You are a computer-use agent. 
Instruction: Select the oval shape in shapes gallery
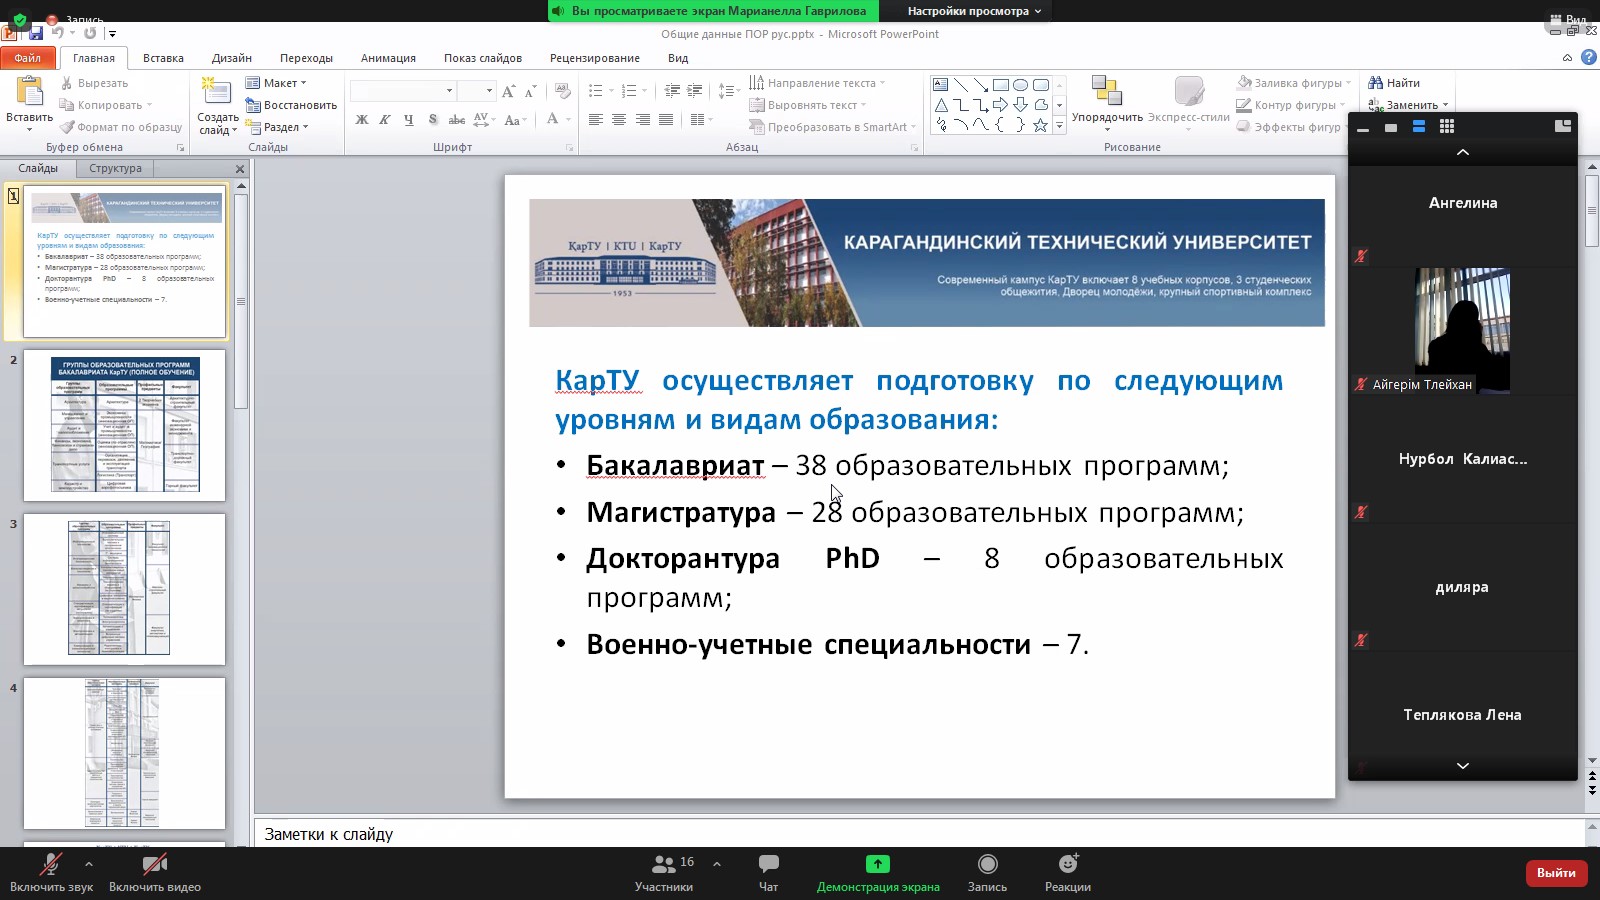click(1020, 85)
